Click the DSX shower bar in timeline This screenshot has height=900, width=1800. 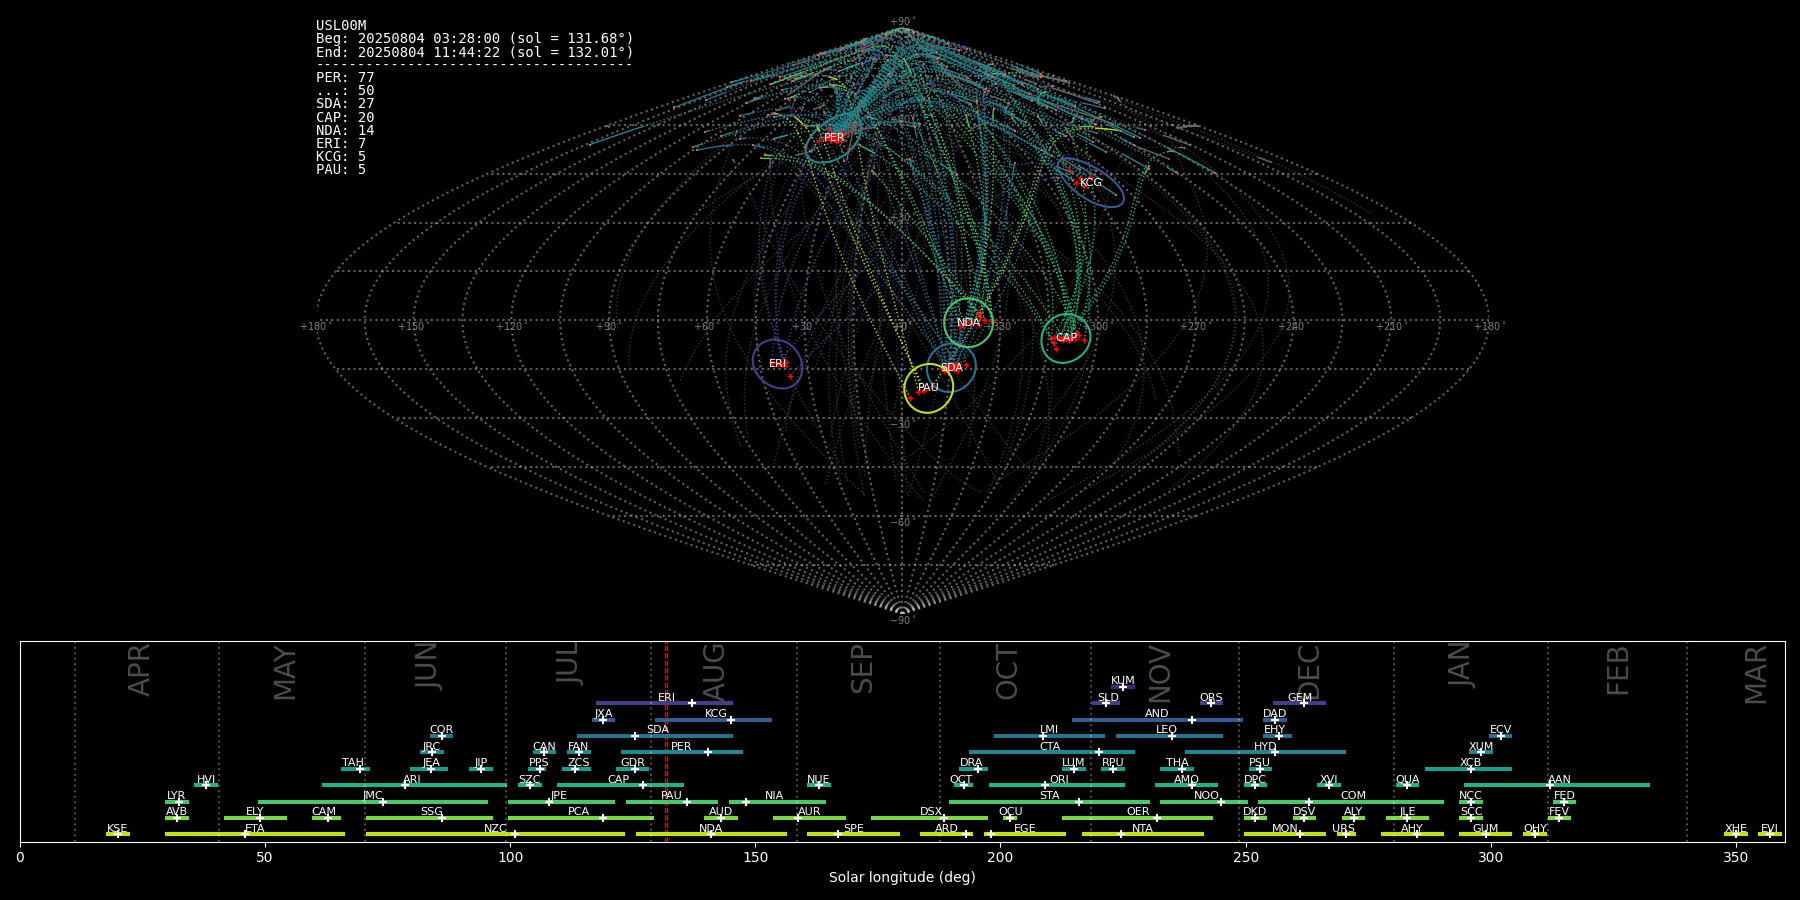click(x=929, y=818)
